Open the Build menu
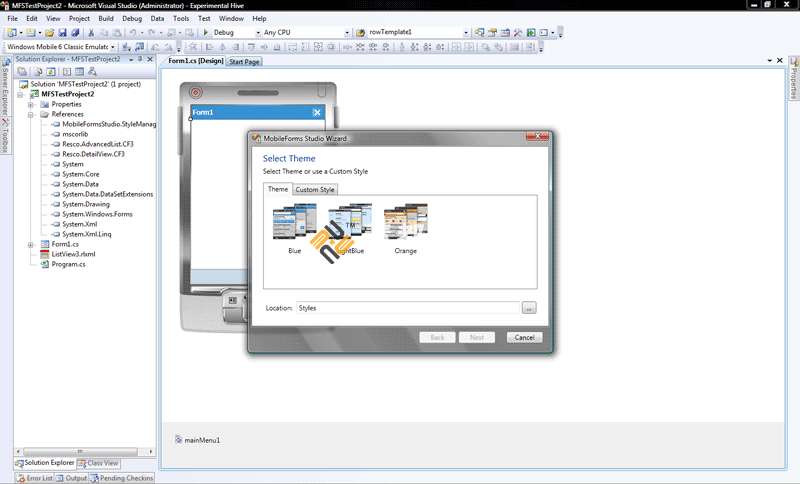This screenshot has height=484, width=800. coord(106,18)
